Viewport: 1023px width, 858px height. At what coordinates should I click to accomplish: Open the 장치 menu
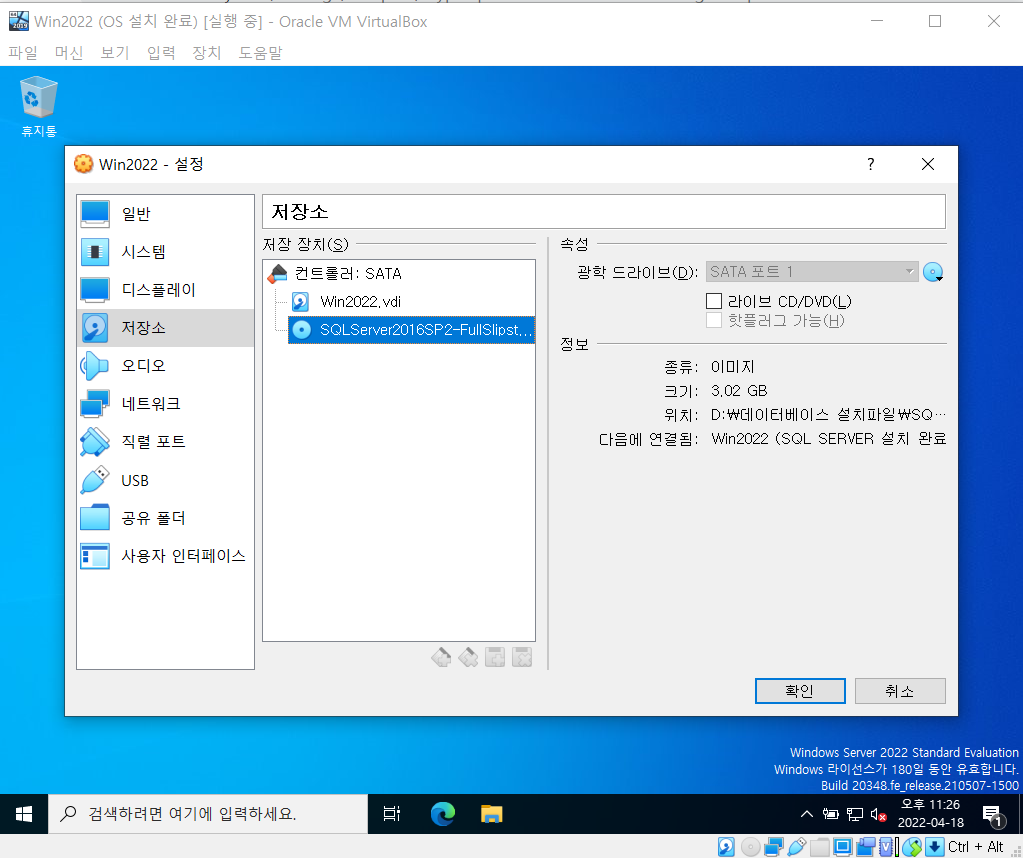(207, 53)
